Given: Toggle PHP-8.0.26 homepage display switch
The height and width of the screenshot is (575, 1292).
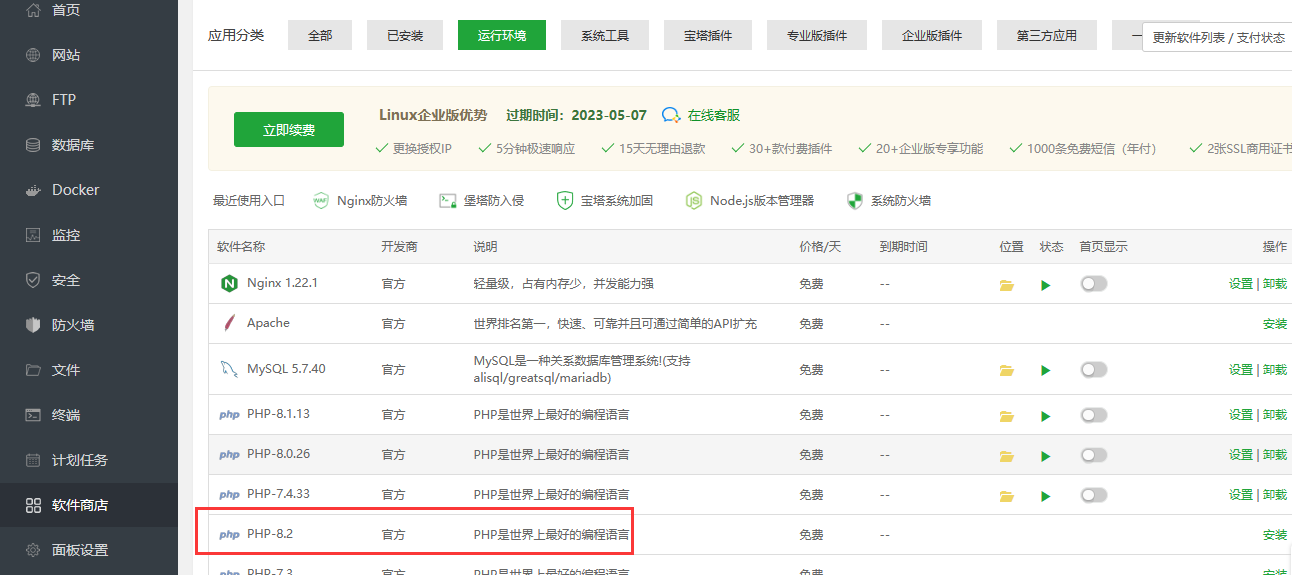Looking at the screenshot, I should (1094, 455).
